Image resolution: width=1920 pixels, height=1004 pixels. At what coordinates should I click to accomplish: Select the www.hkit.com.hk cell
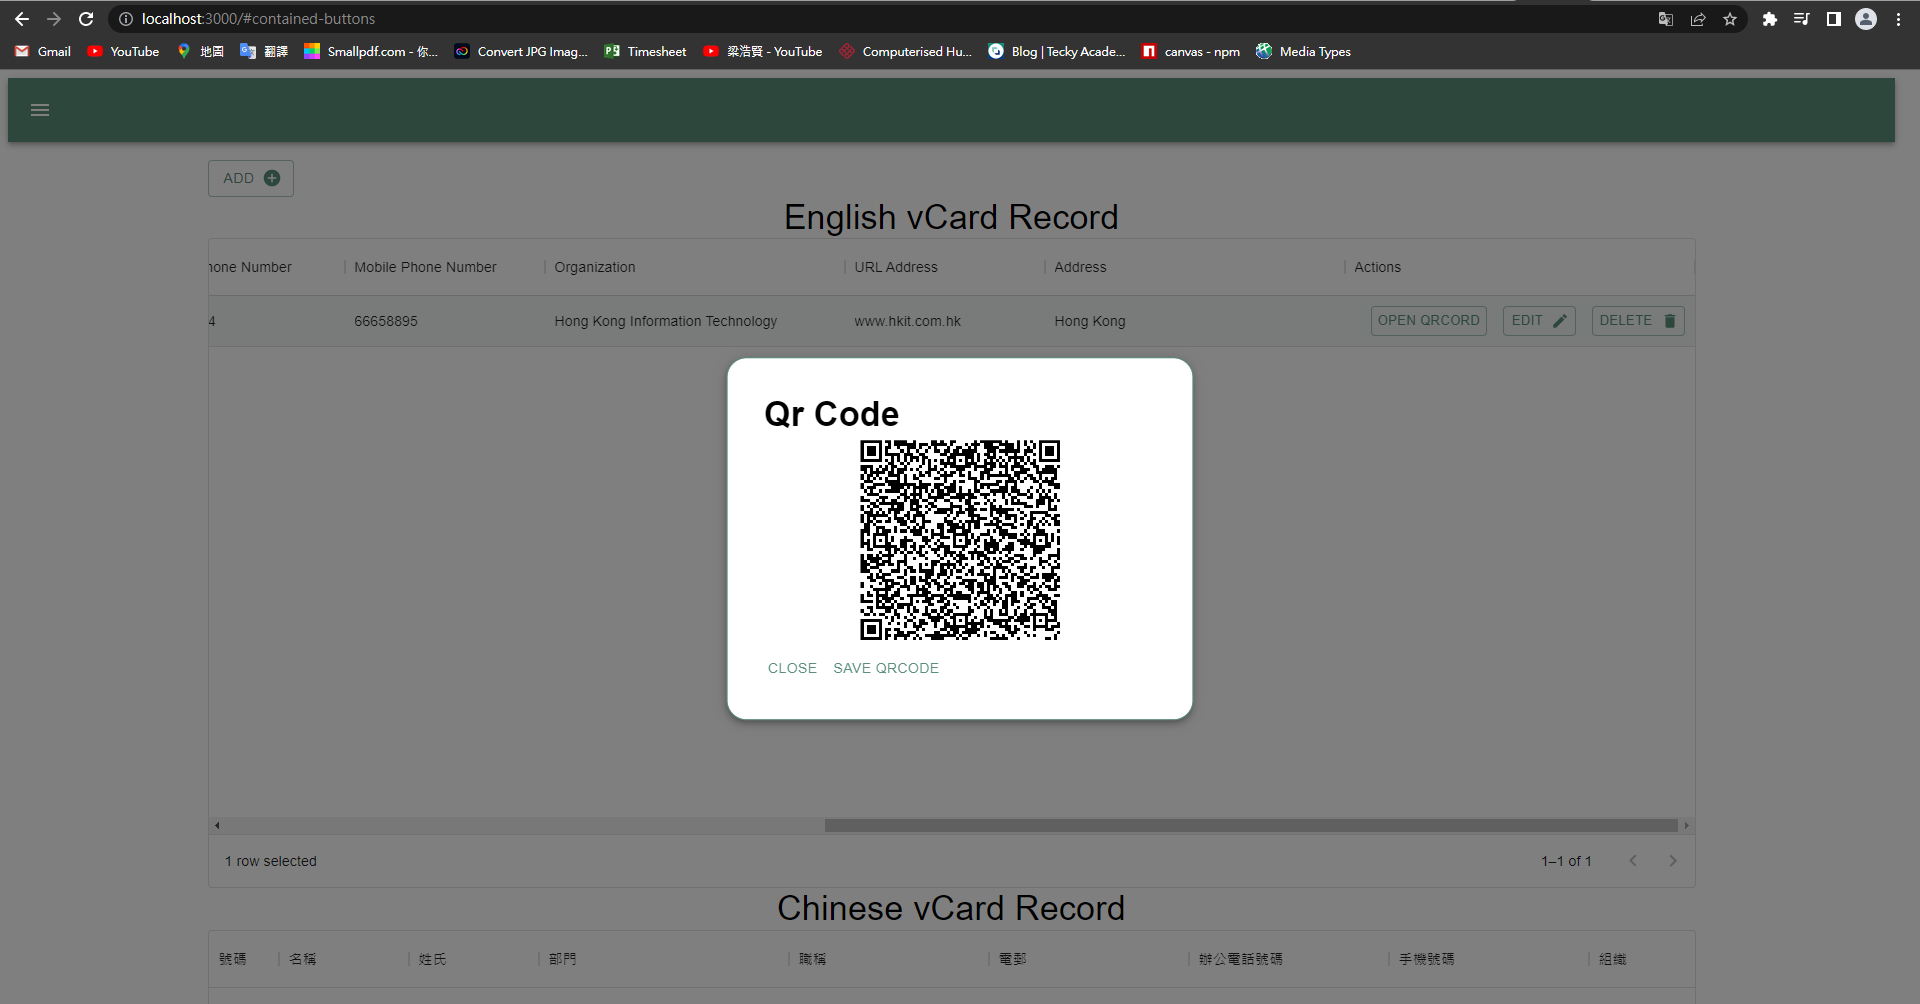[944, 321]
